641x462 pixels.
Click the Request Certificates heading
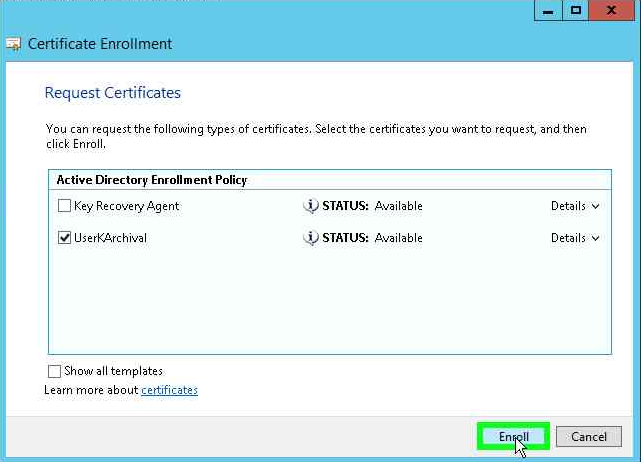click(112, 93)
